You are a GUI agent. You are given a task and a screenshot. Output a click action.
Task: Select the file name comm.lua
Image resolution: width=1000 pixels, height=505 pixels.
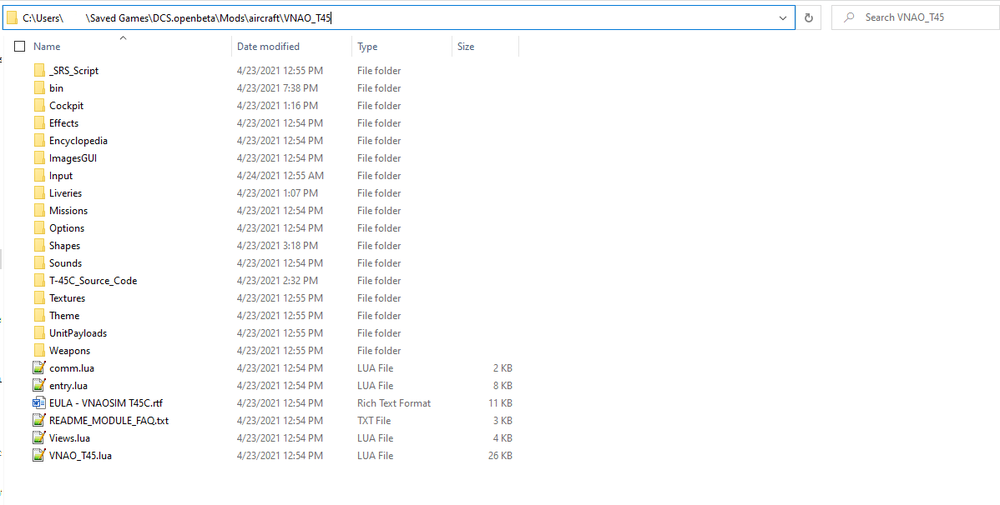pos(72,368)
